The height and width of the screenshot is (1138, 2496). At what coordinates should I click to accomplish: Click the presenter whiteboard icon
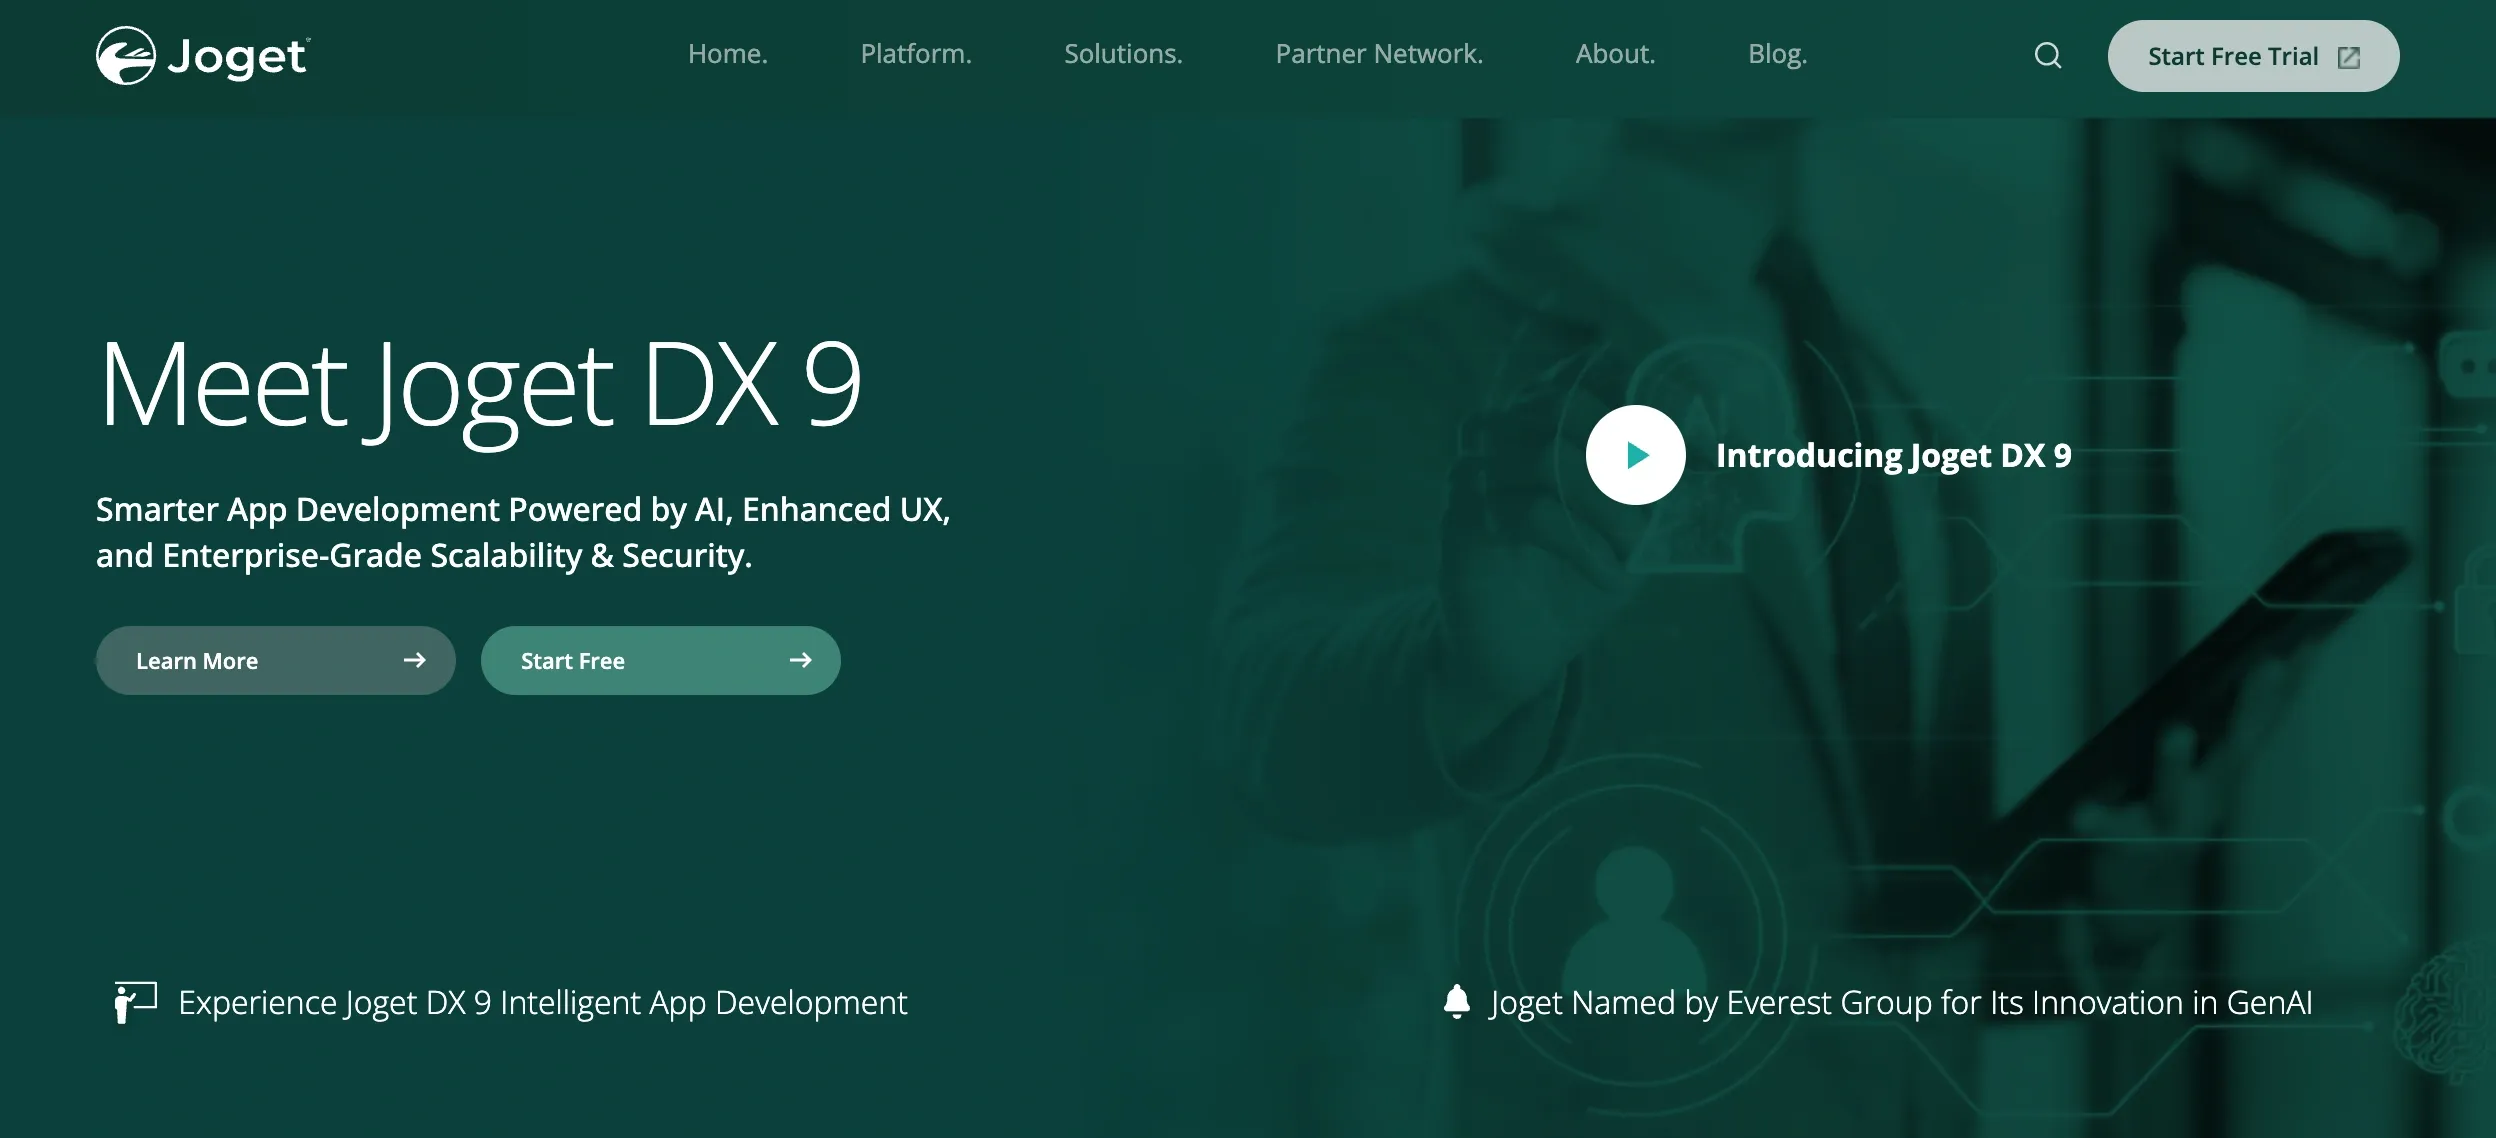(x=135, y=1002)
